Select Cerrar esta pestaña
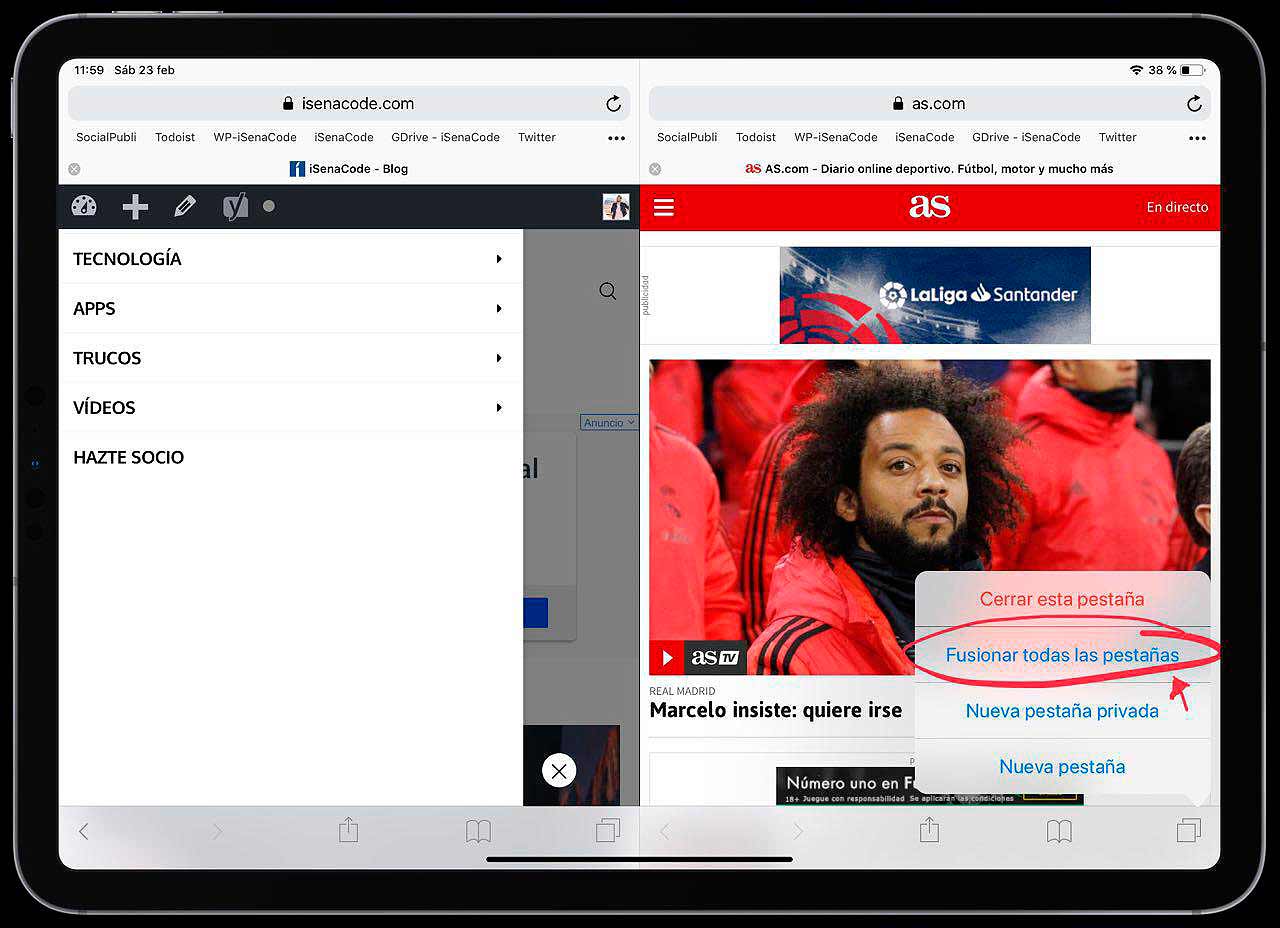The height and width of the screenshot is (928, 1280). [1062, 599]
